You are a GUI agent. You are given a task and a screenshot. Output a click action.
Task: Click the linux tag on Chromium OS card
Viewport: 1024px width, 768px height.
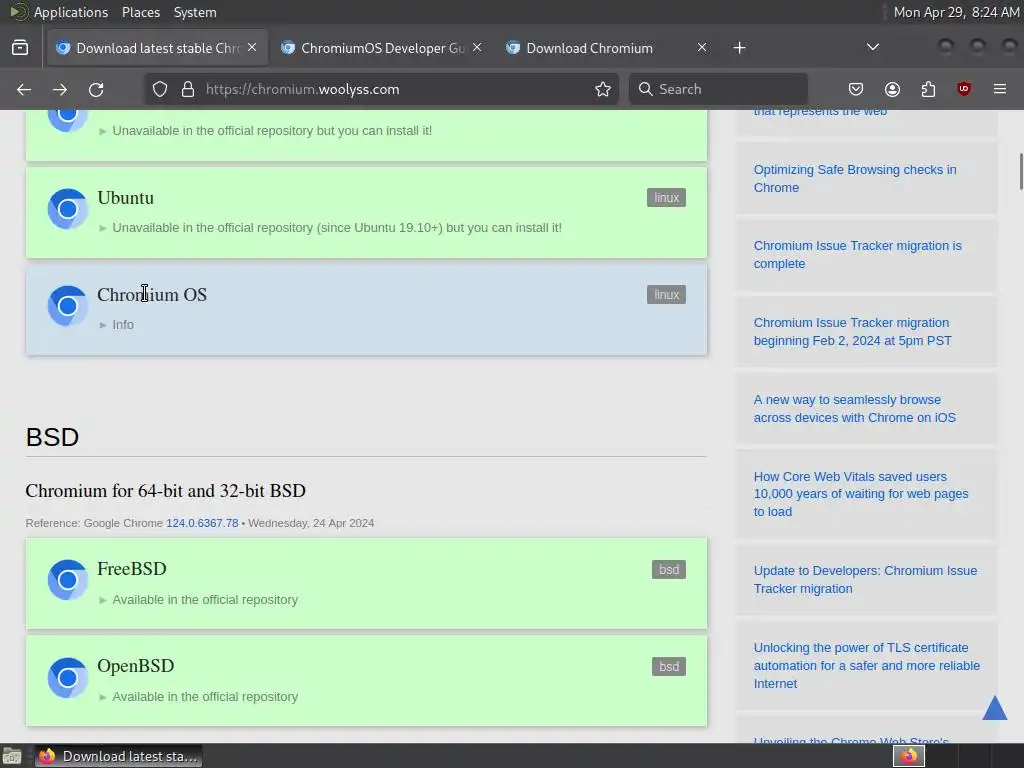coord(666,295)
